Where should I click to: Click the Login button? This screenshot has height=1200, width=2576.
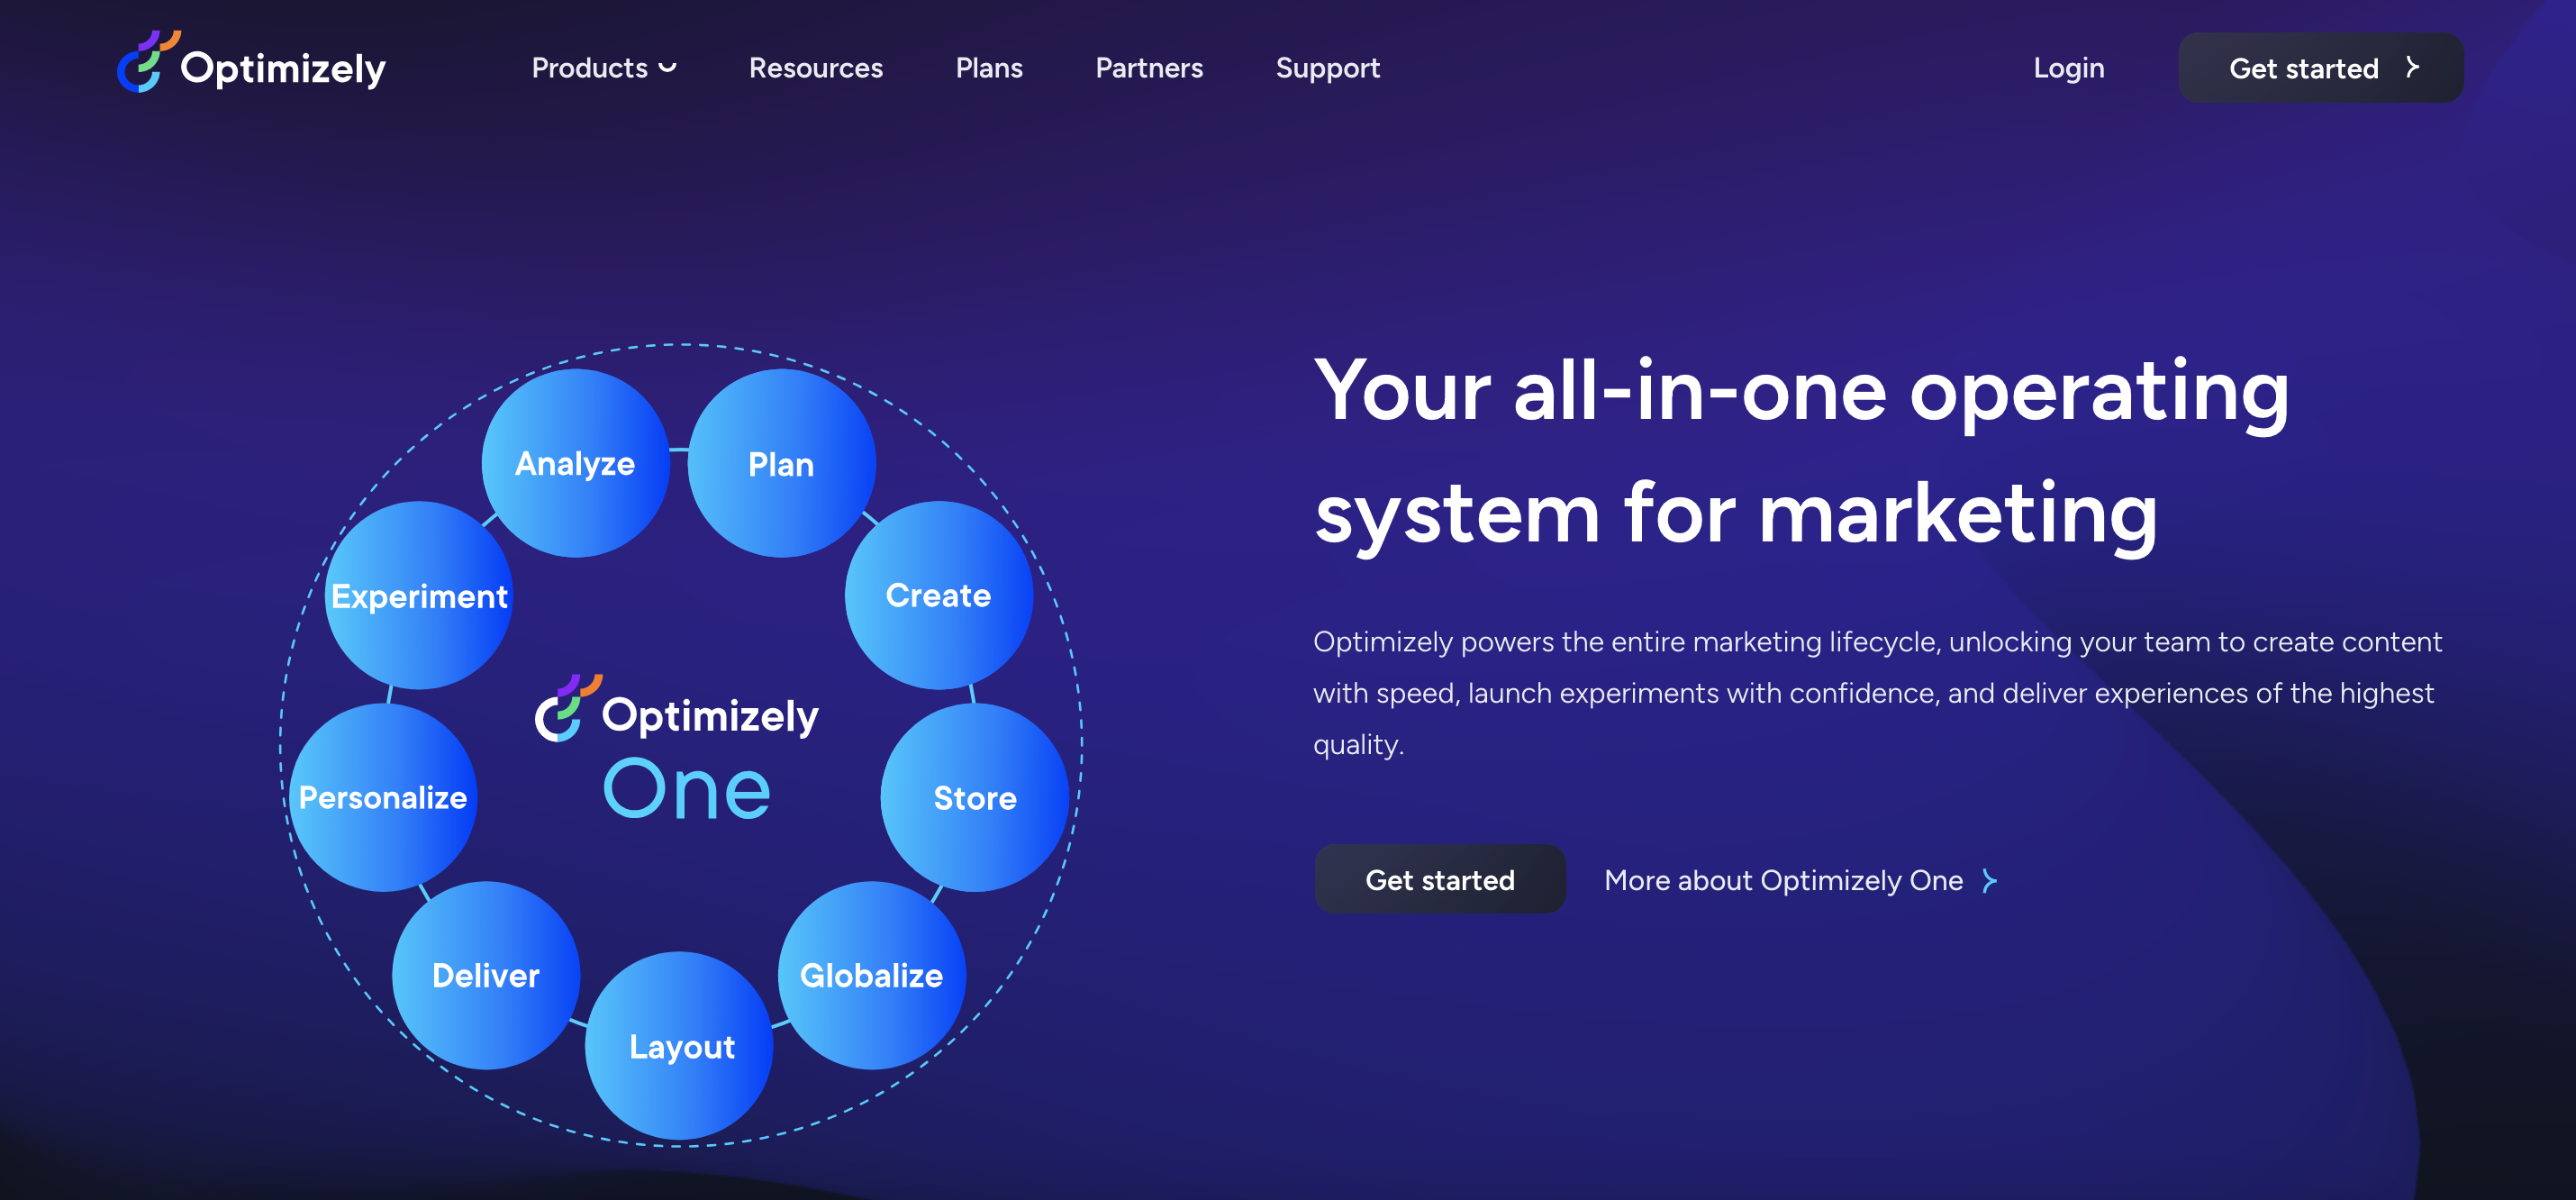(x=2068, y=68)
